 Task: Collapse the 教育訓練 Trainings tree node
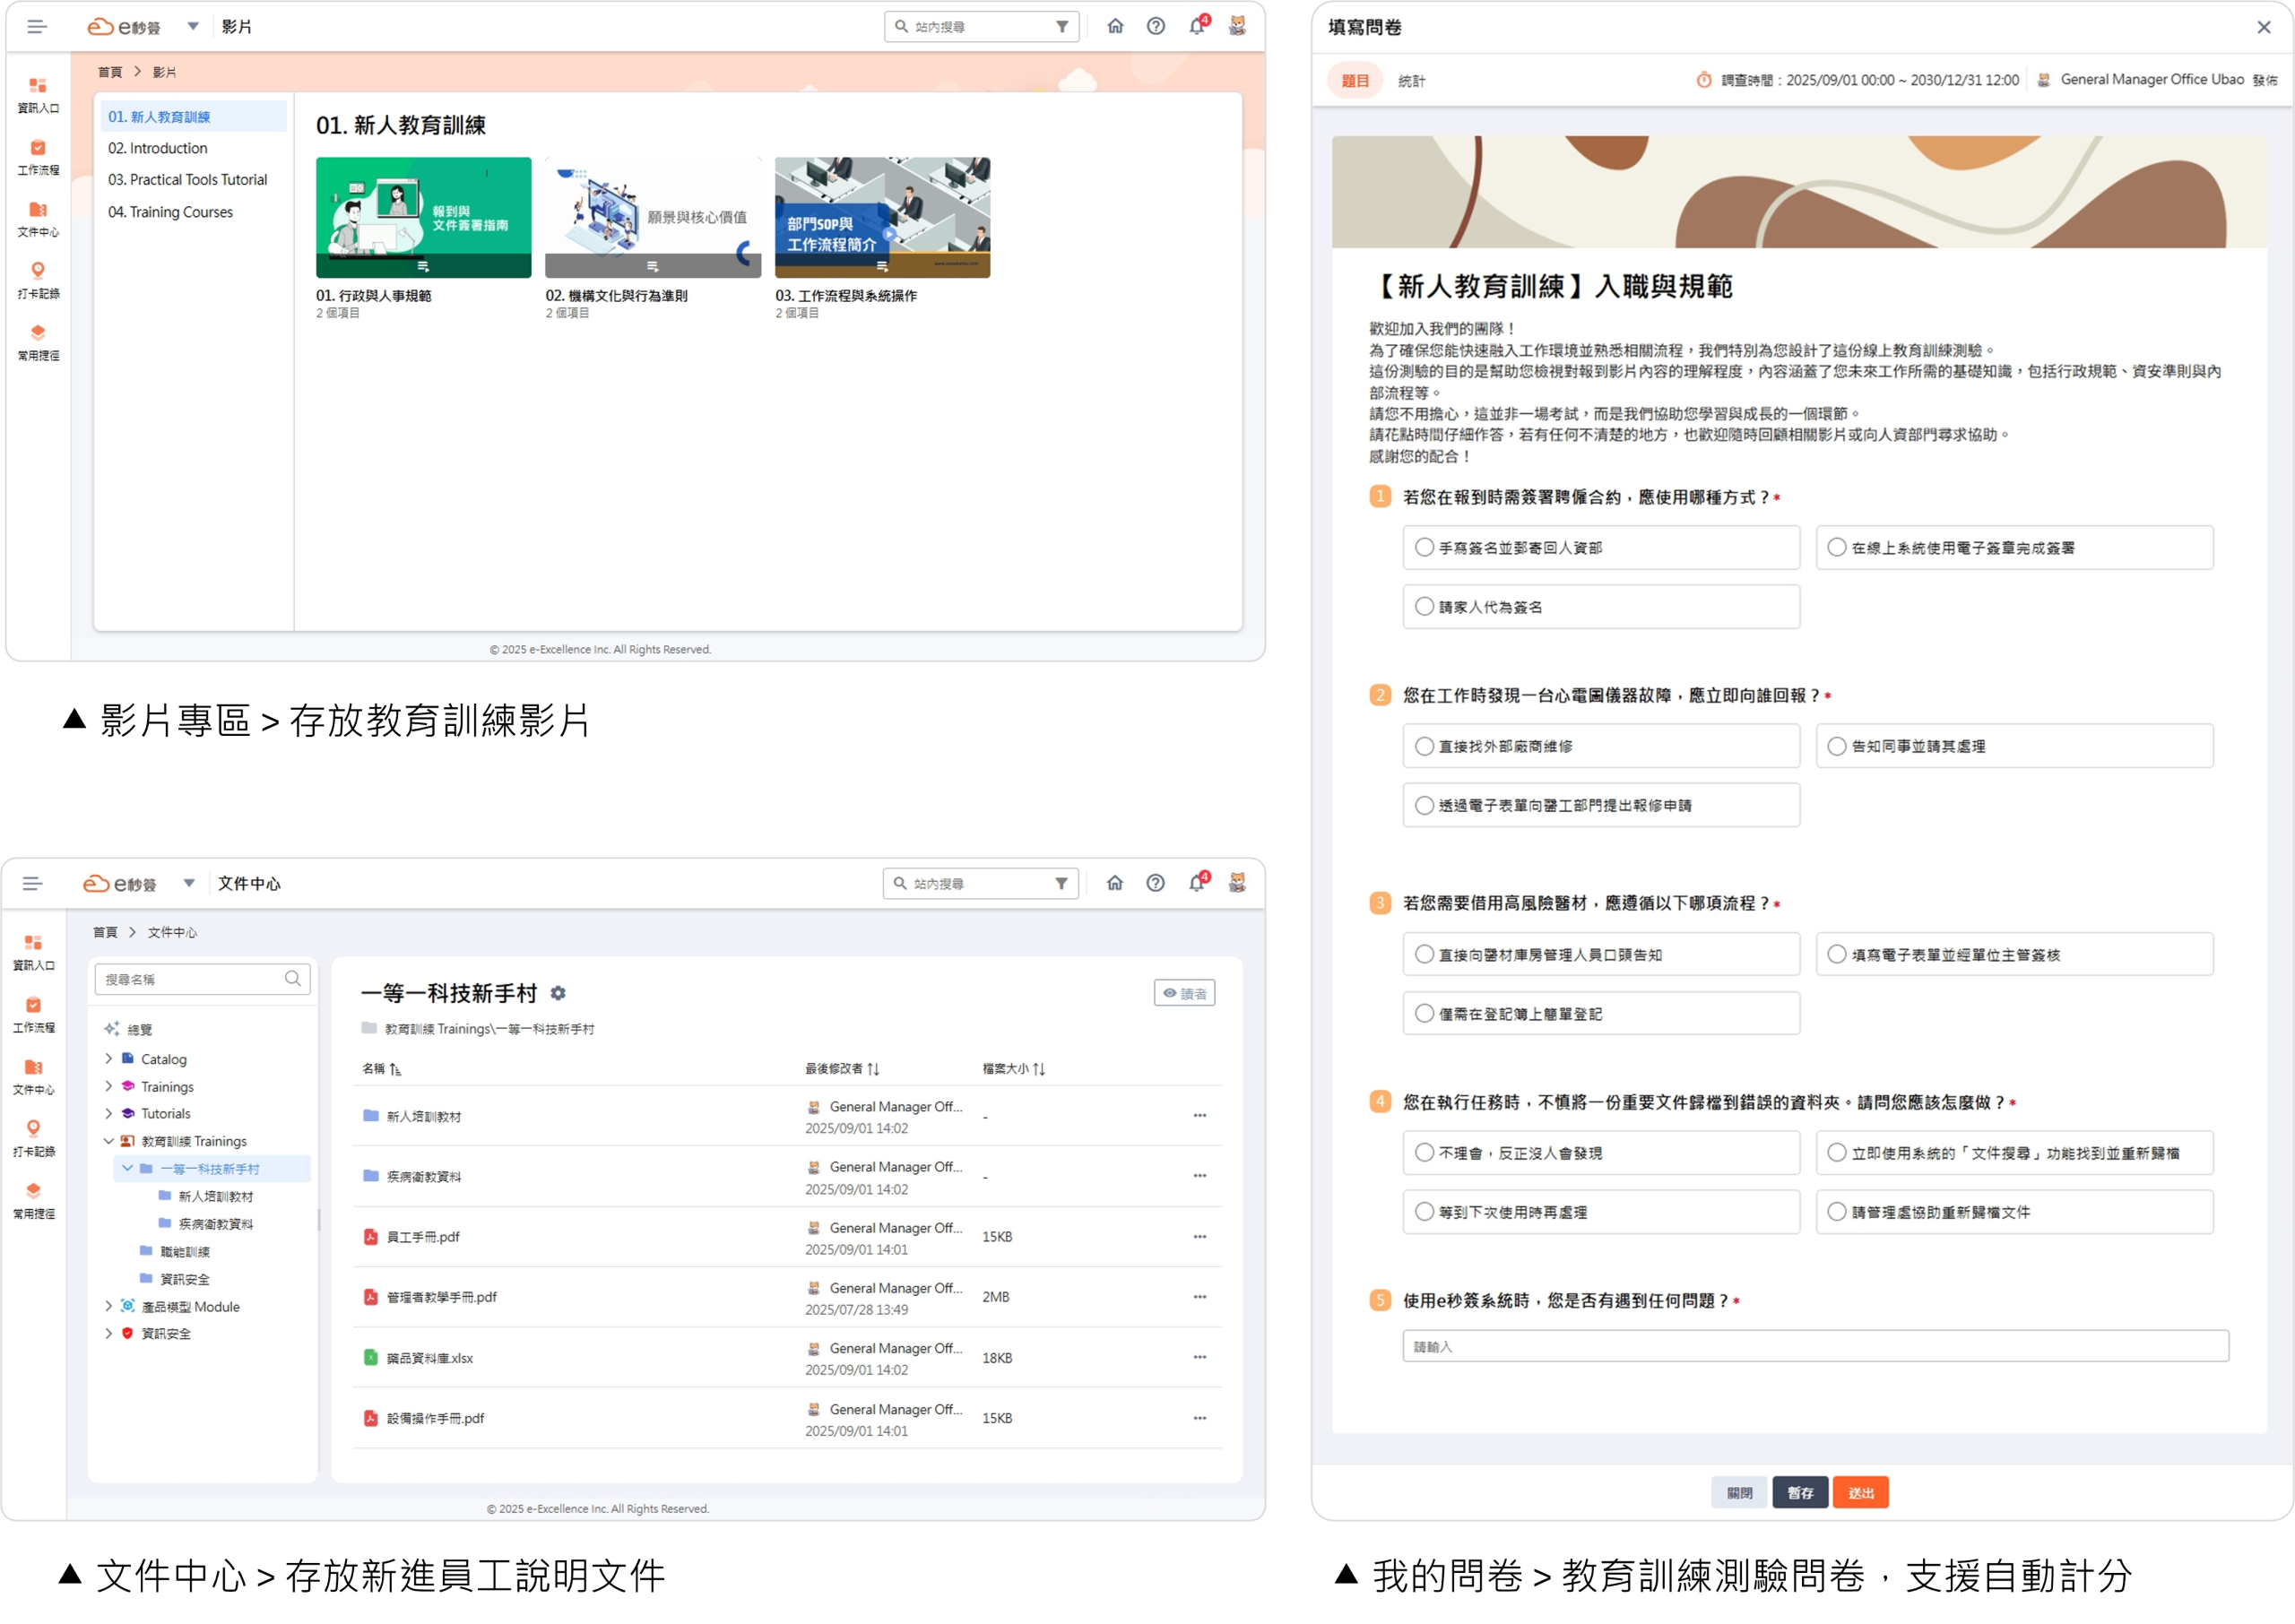click(109, 1141)
